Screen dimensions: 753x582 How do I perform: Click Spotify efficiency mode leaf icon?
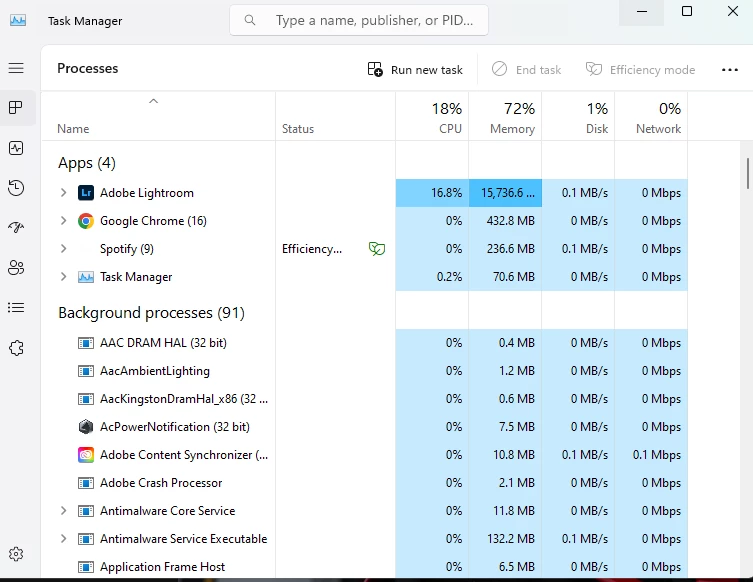tap(377, 249)
